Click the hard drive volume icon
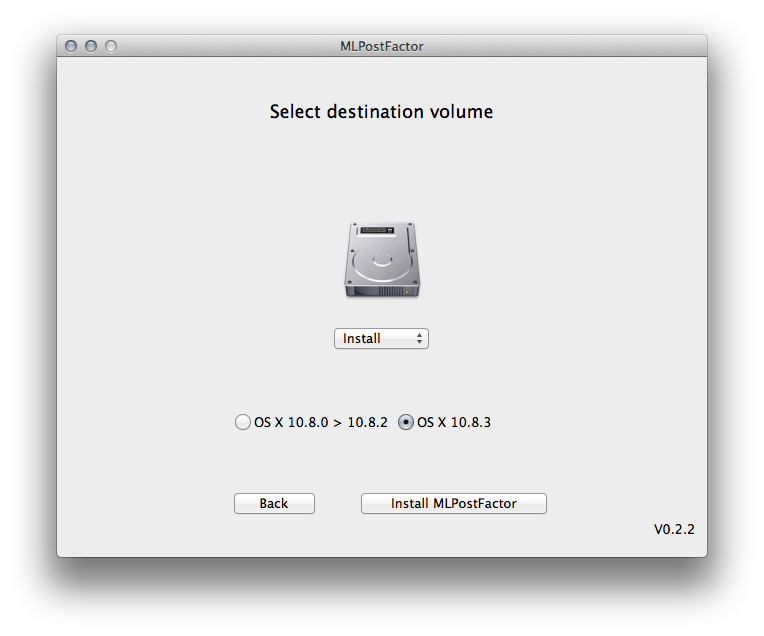This screenshot has height=636, width=764. [x=381, y=258]
